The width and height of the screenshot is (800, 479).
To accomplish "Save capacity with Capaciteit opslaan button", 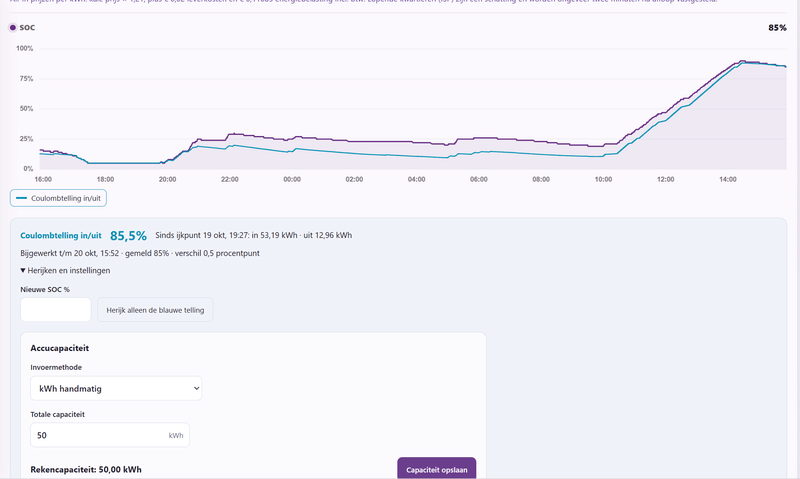I will 437,469.
